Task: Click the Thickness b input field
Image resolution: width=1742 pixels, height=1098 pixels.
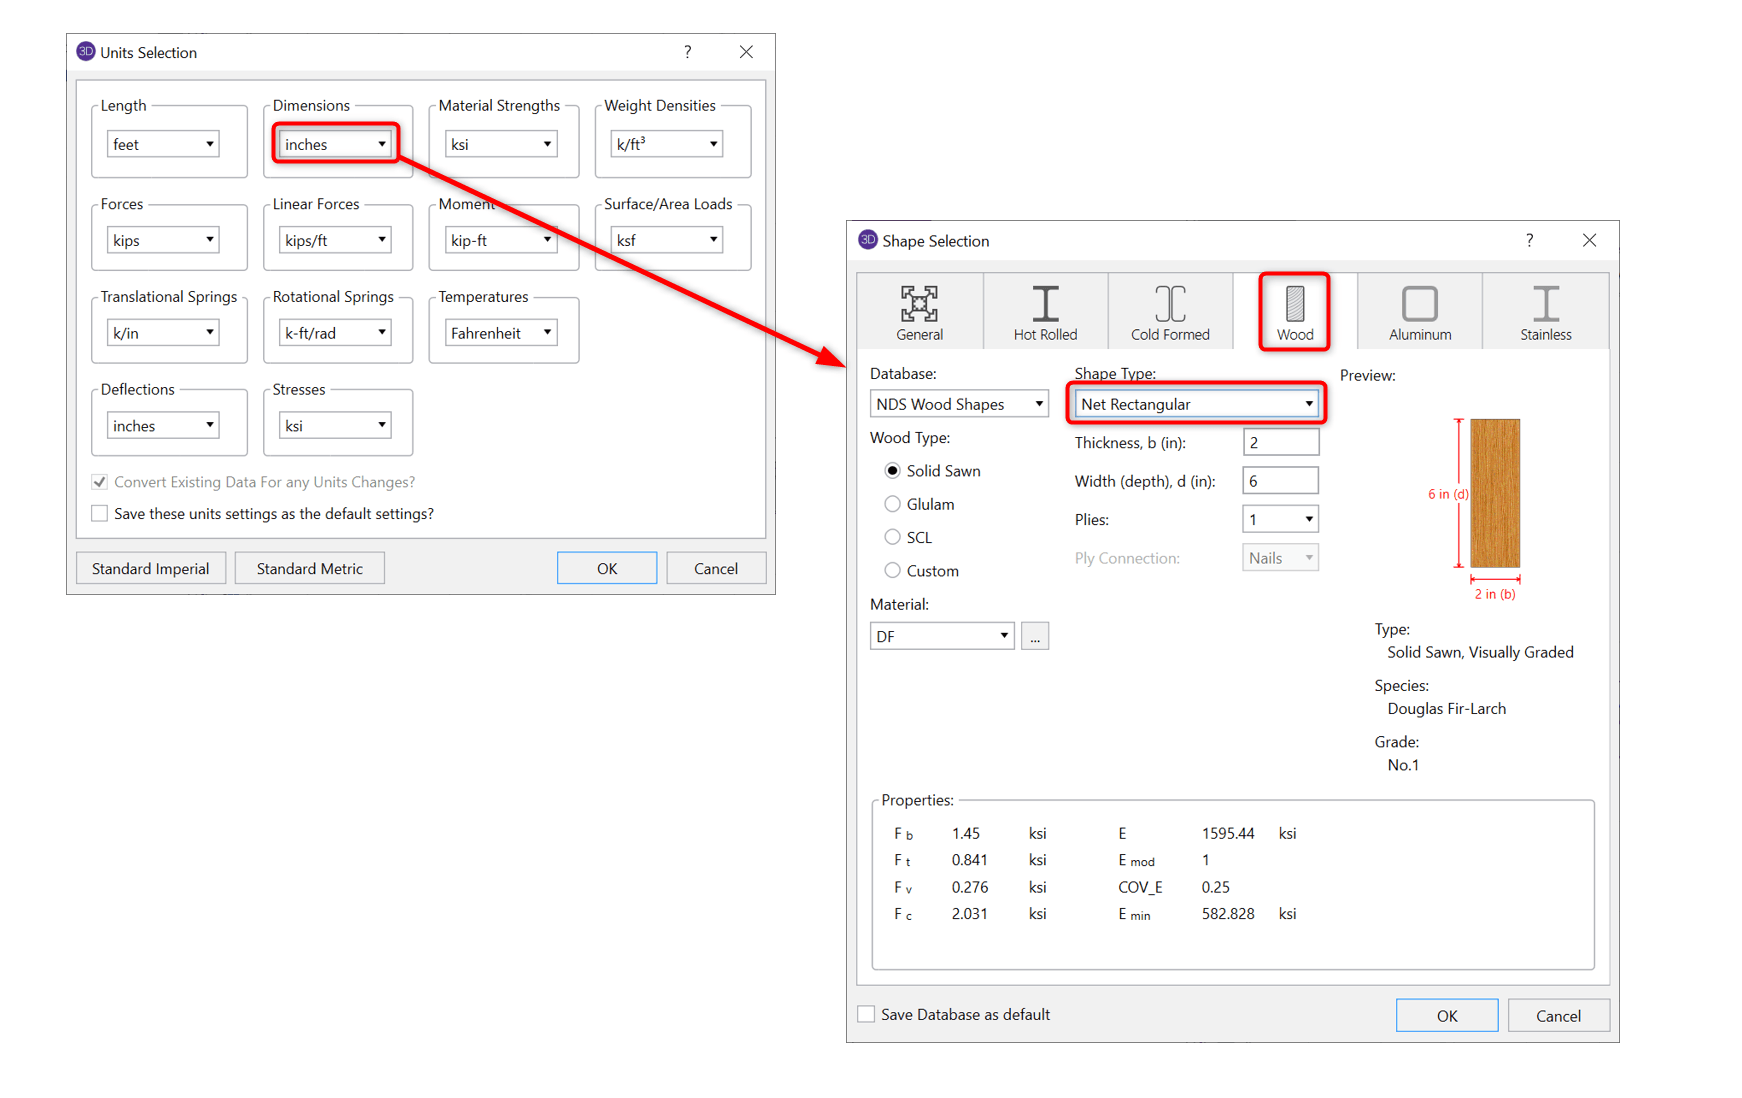Action: pos(1280,442)
